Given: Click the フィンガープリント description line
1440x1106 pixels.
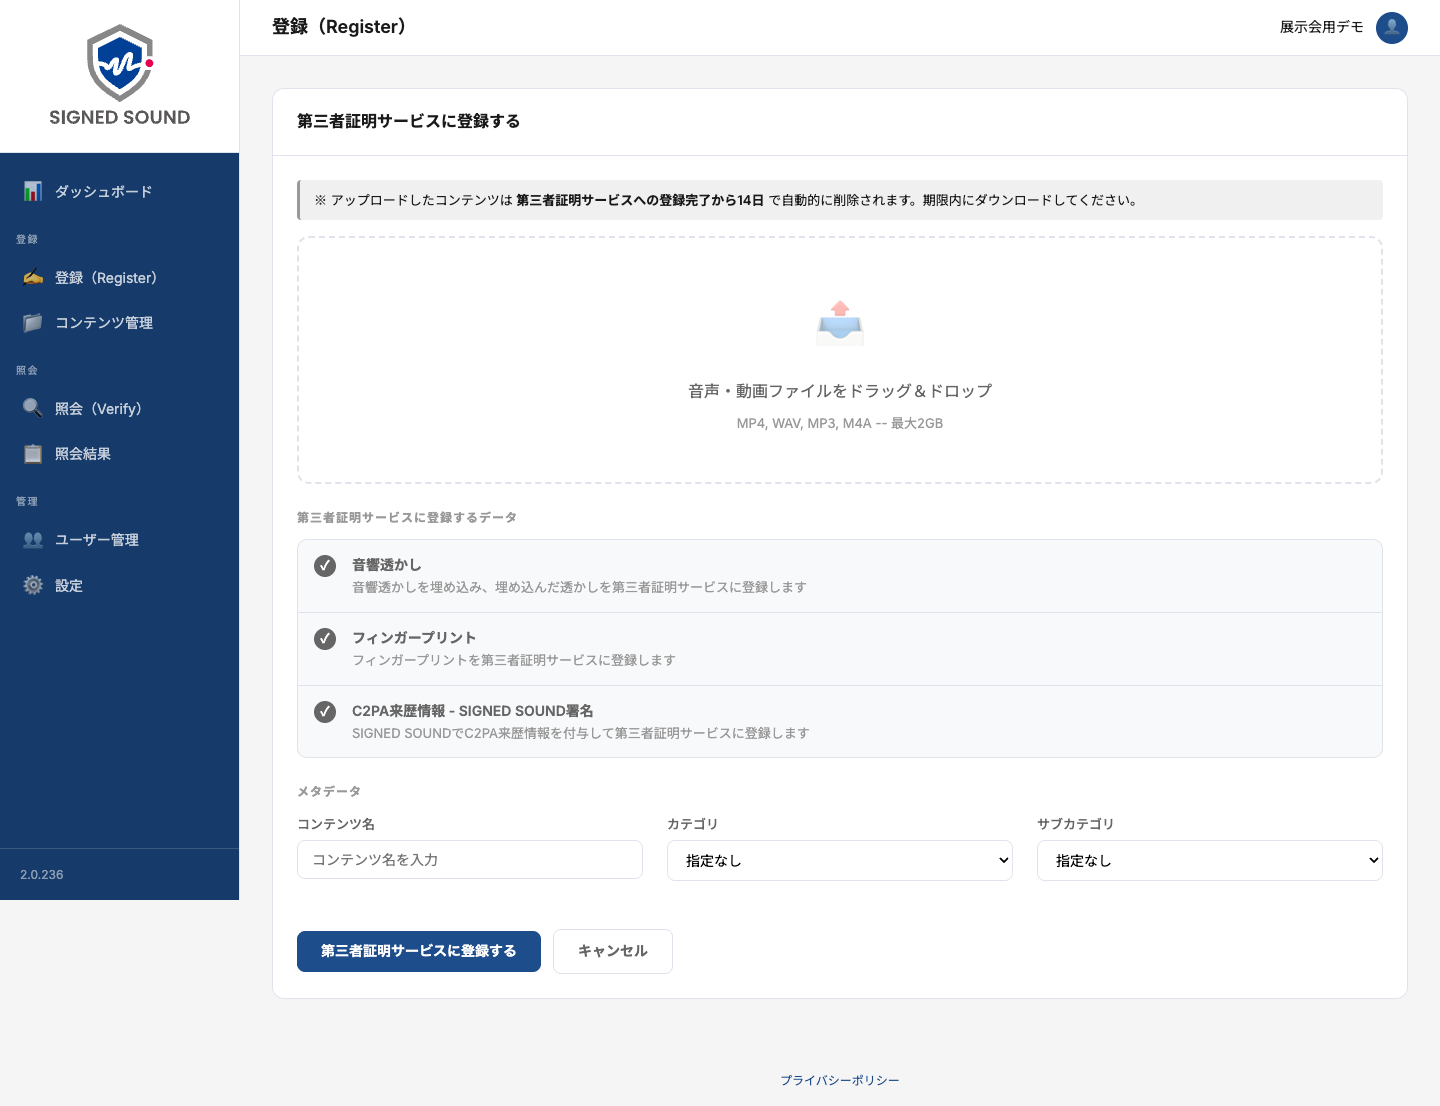Looking at the screenshot, I should pos(514,660).
